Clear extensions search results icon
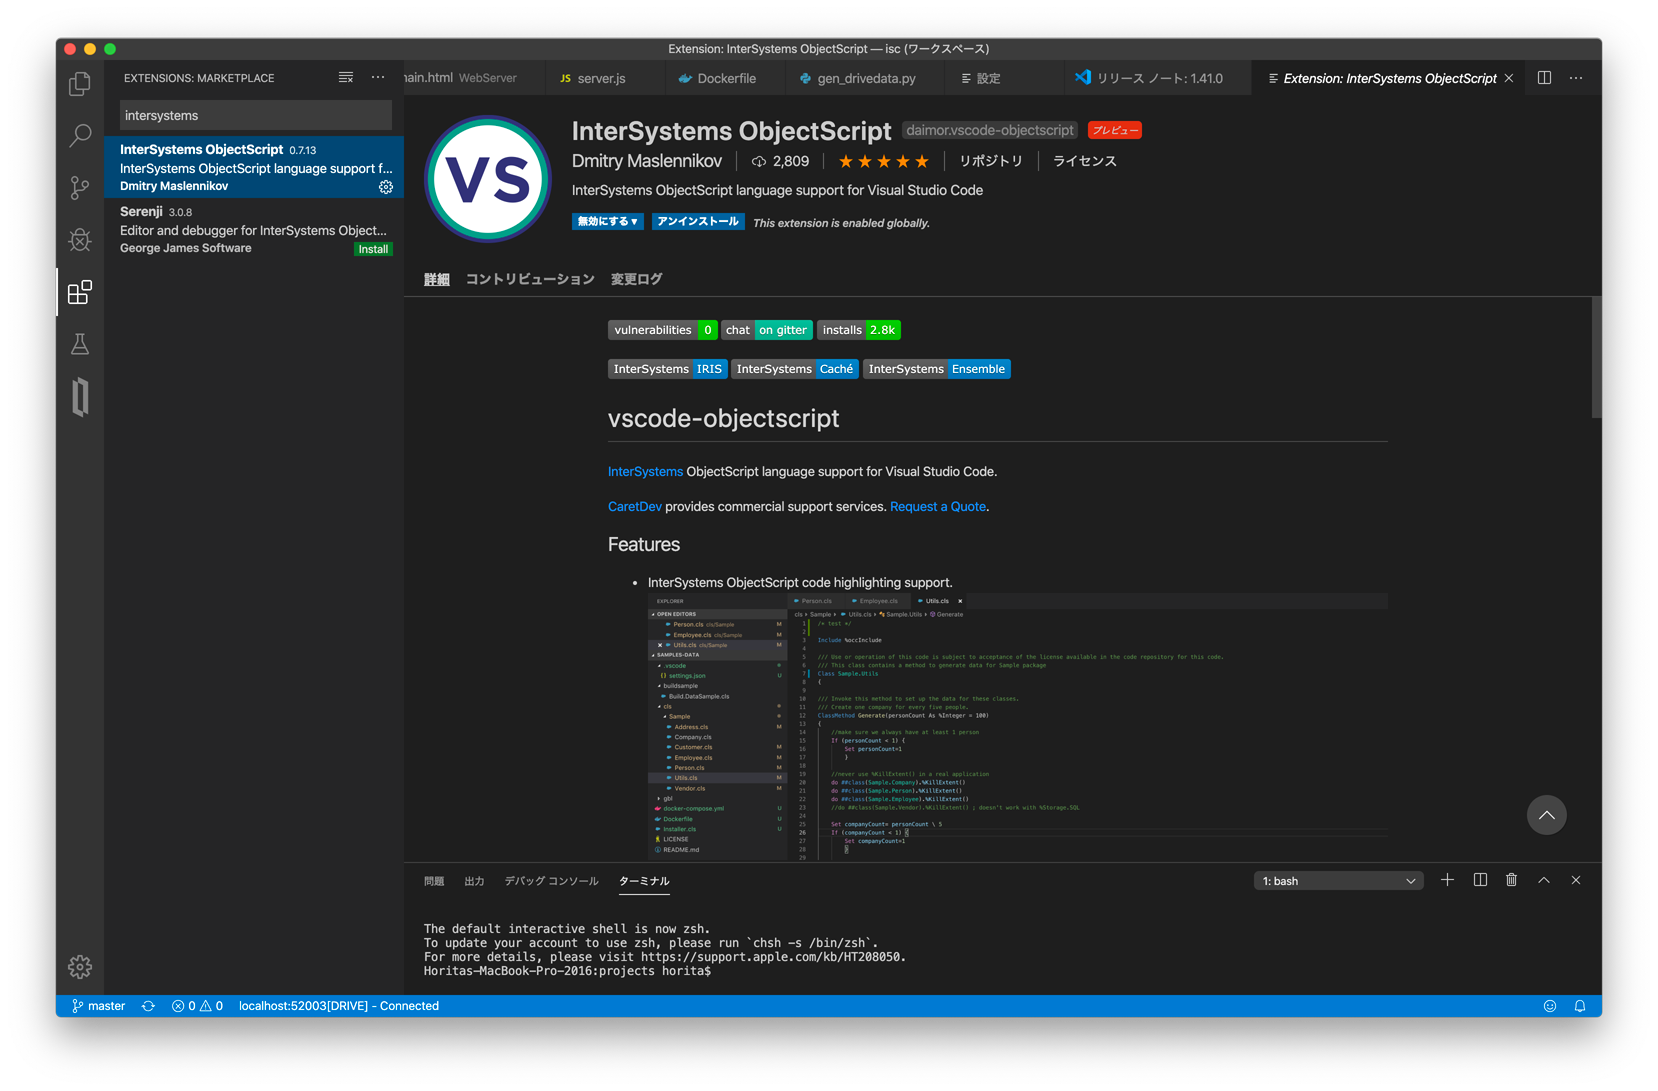The image size is (1658, 1091). 346,77
